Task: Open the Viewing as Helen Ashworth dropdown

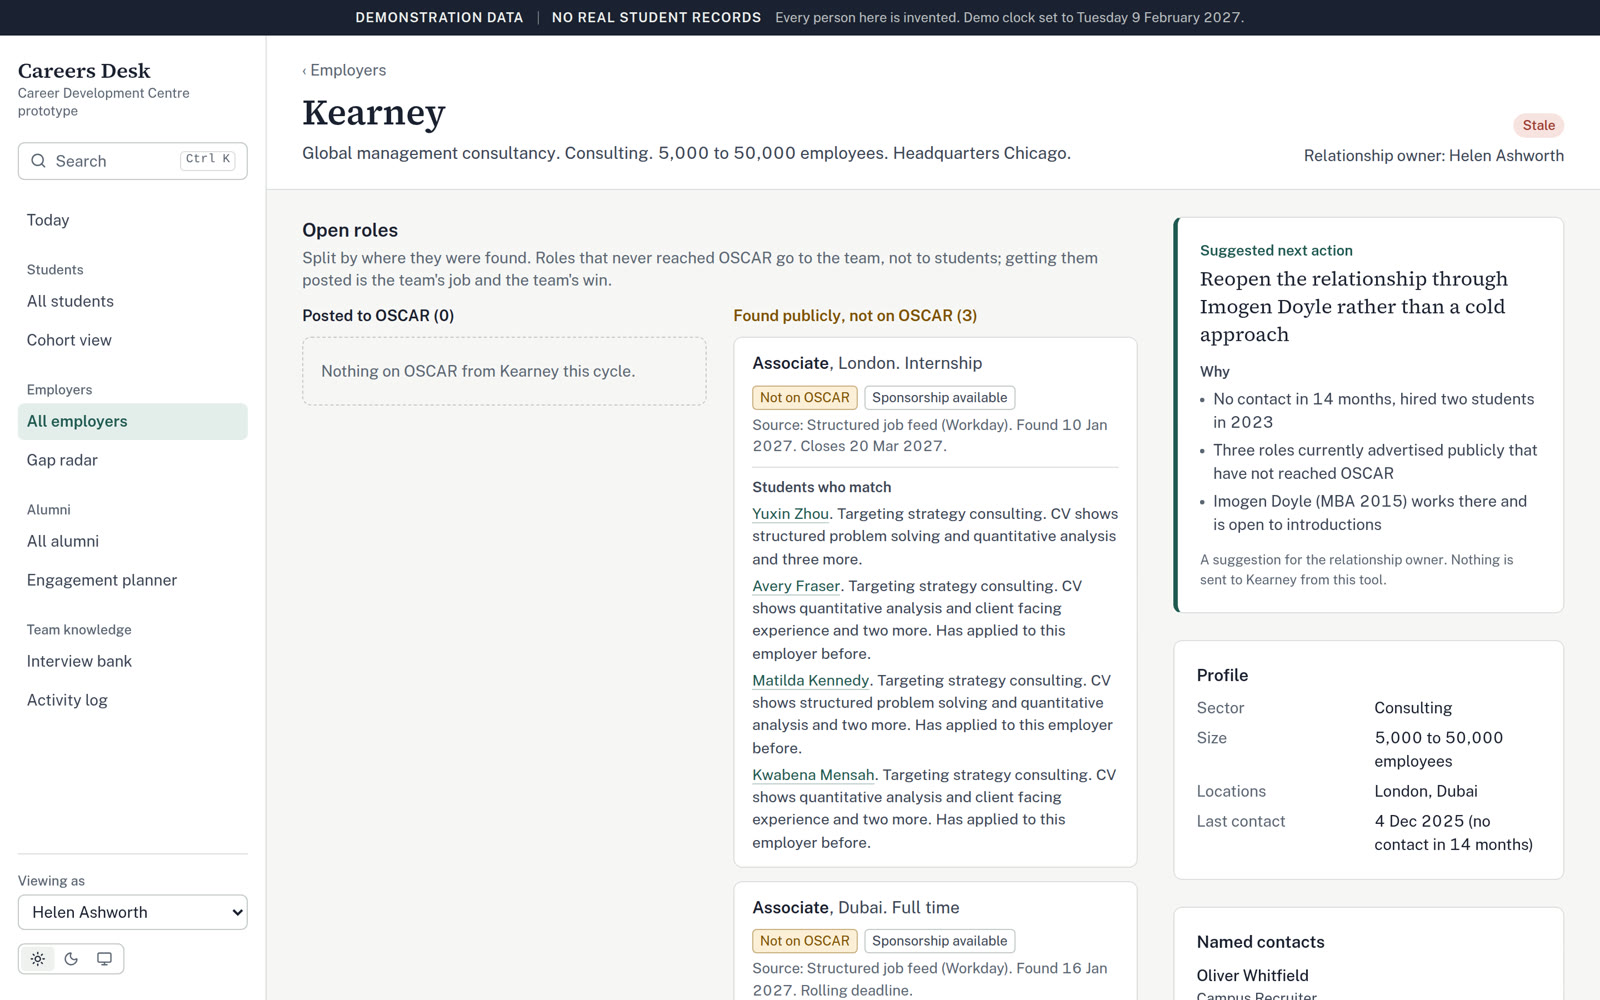Action: coord(132,912)
